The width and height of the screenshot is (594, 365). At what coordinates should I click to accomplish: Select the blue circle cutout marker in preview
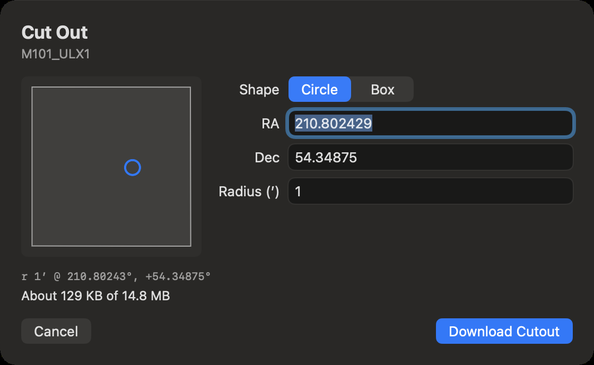(x=133, y=167)
